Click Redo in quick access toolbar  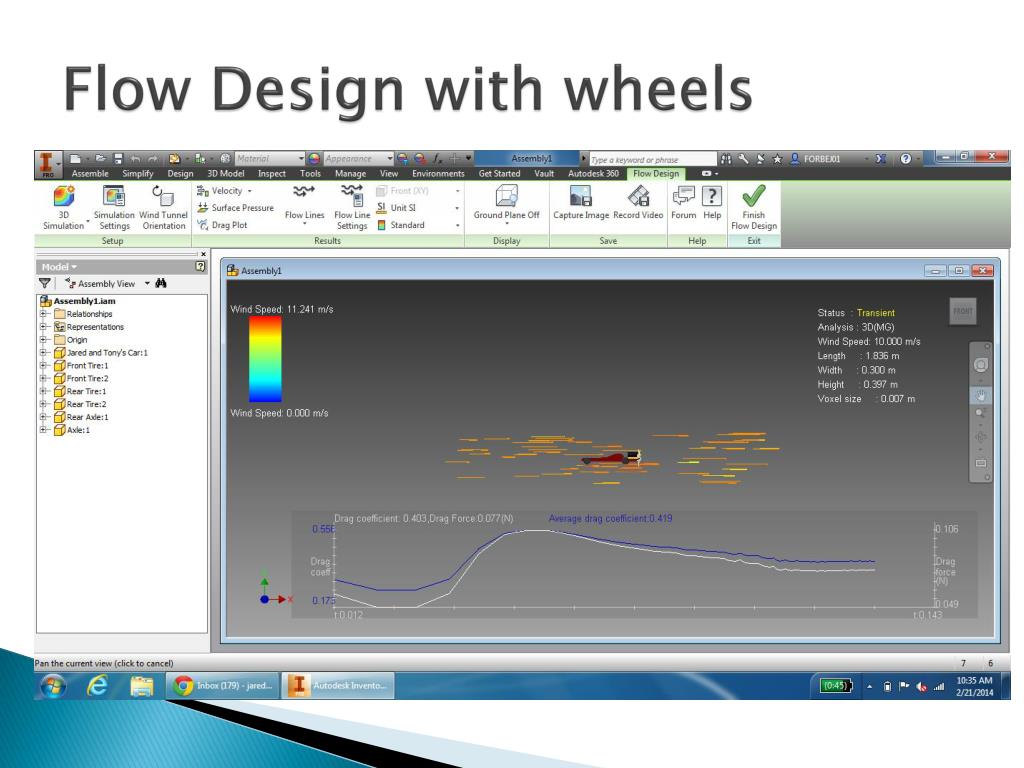(153, 159)
